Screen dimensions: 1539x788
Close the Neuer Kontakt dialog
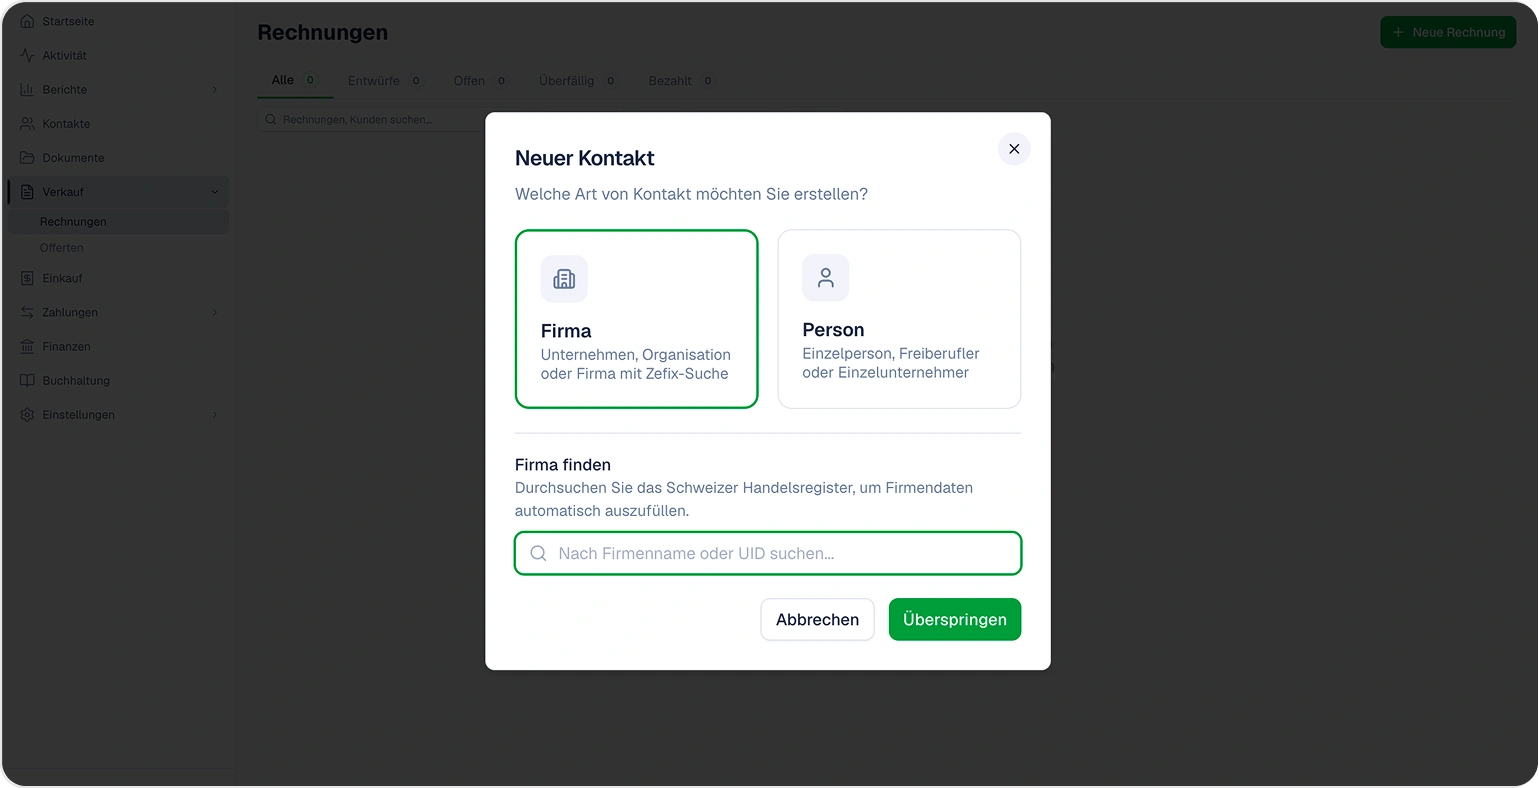[1014, 149]
